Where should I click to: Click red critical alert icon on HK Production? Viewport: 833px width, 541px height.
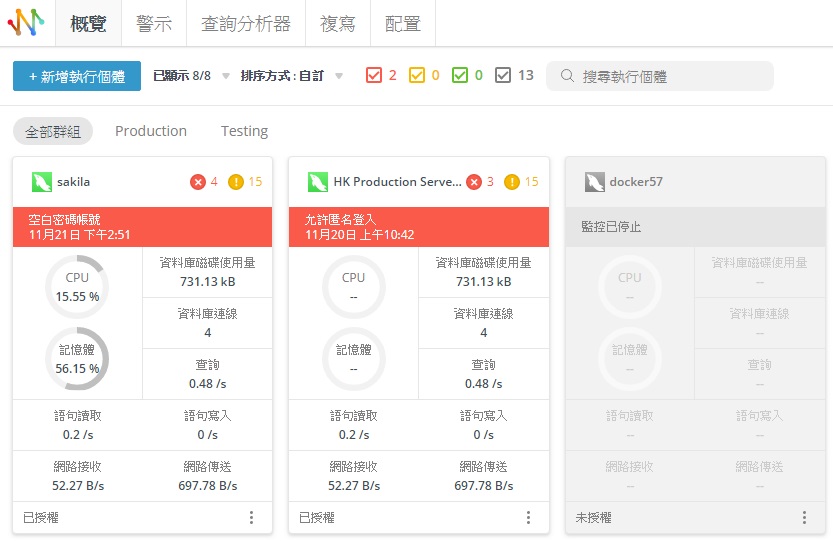pos(473,182)
